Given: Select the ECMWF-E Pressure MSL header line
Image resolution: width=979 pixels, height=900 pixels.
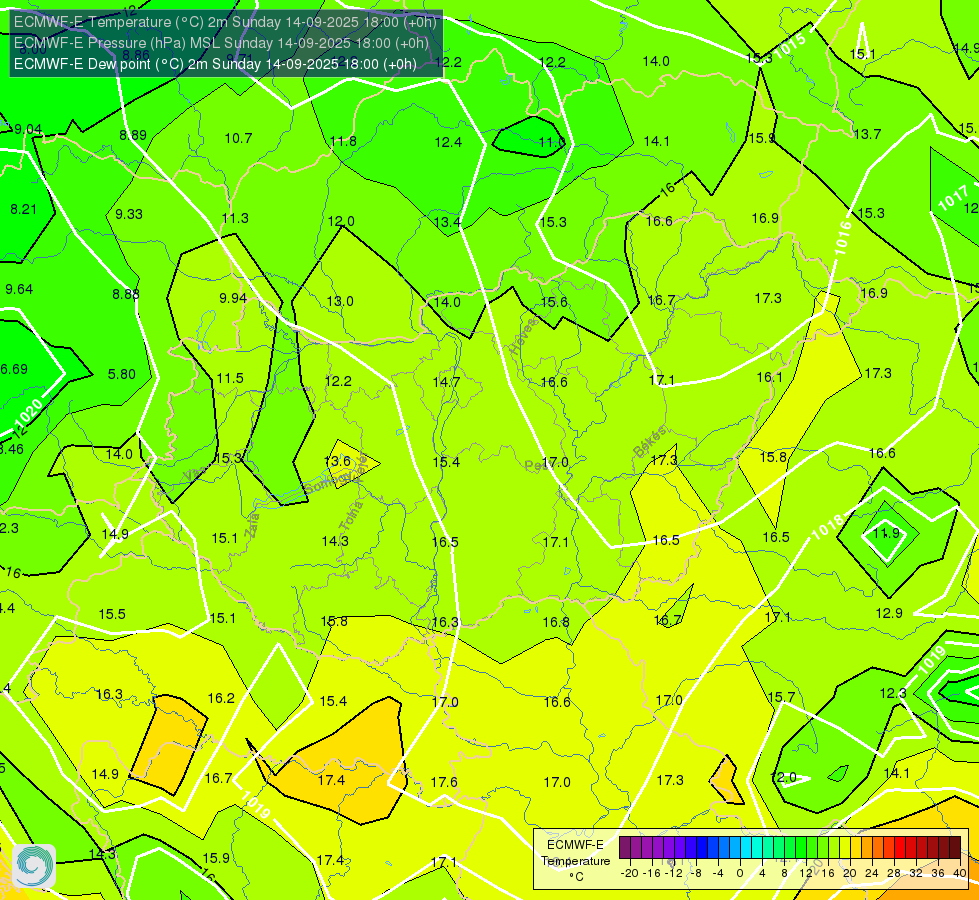Looking at the screenshot, I should click(221, 43).
